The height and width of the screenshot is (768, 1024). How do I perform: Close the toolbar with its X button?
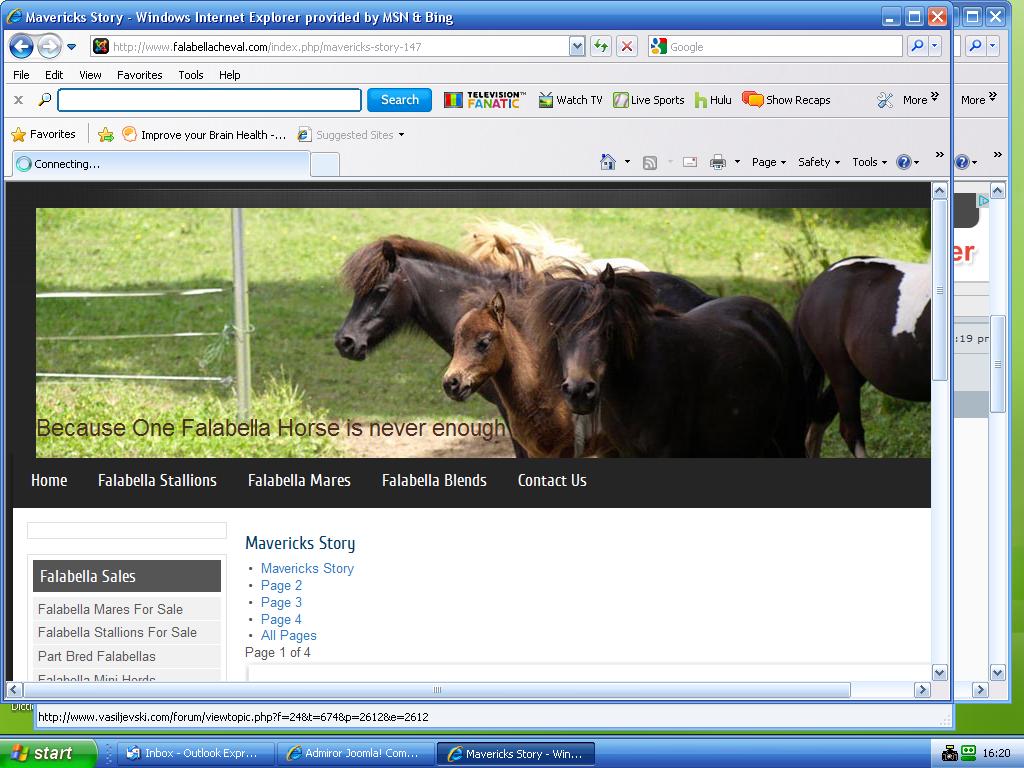(19, 100)
